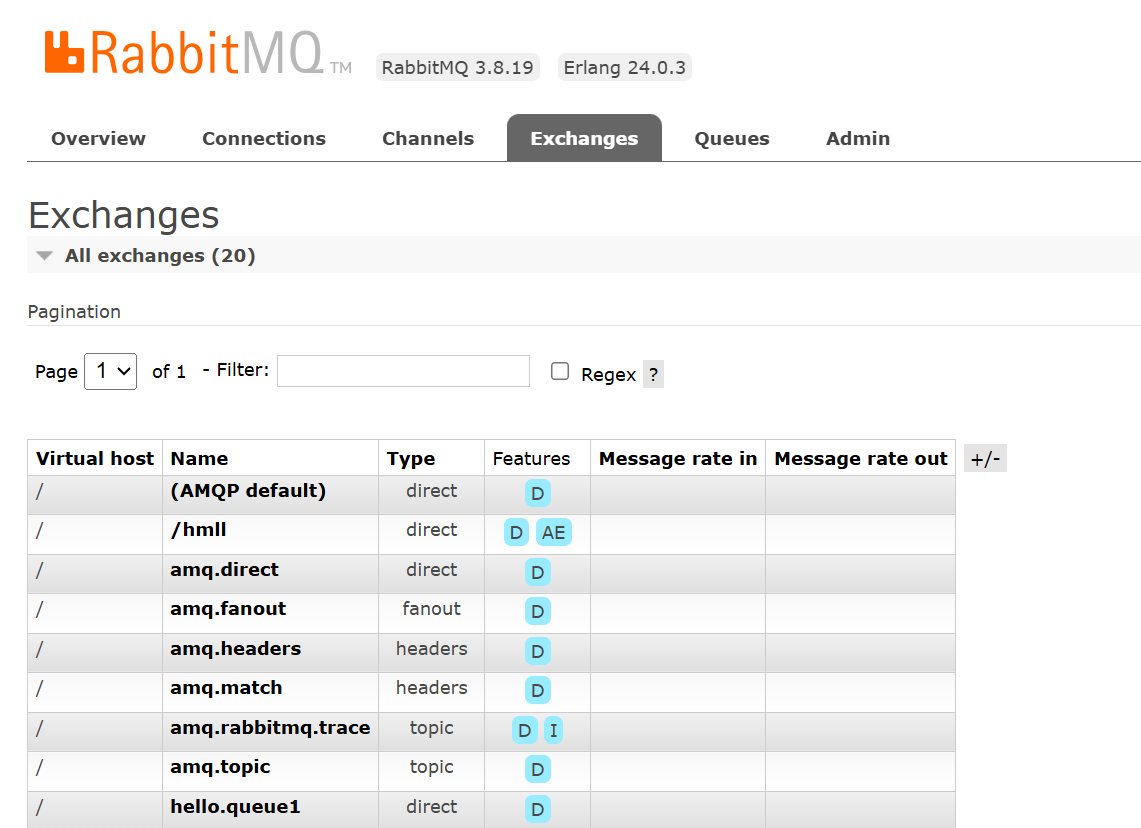This screenshot has height=828, width=1141.
Task: Click the D badge for amq.rabbitmq.trace
Action: (525, 731)
